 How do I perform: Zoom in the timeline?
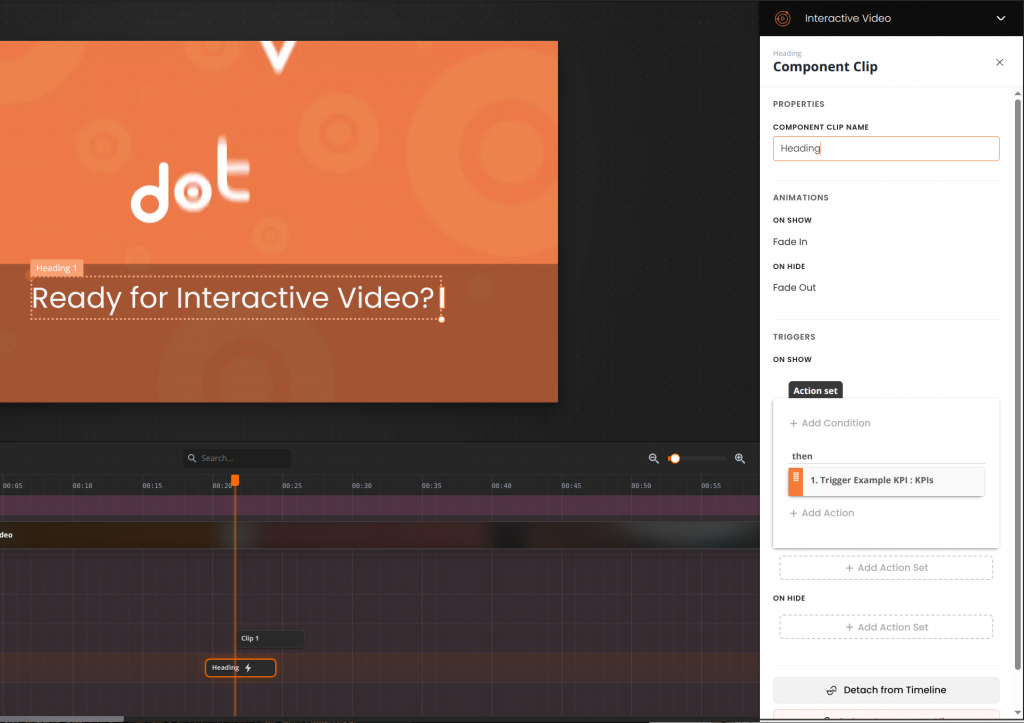(739, 458)
